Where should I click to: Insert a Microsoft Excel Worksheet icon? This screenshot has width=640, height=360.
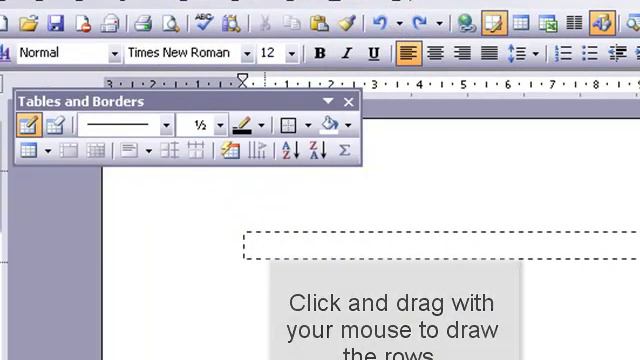click(548, 23)
